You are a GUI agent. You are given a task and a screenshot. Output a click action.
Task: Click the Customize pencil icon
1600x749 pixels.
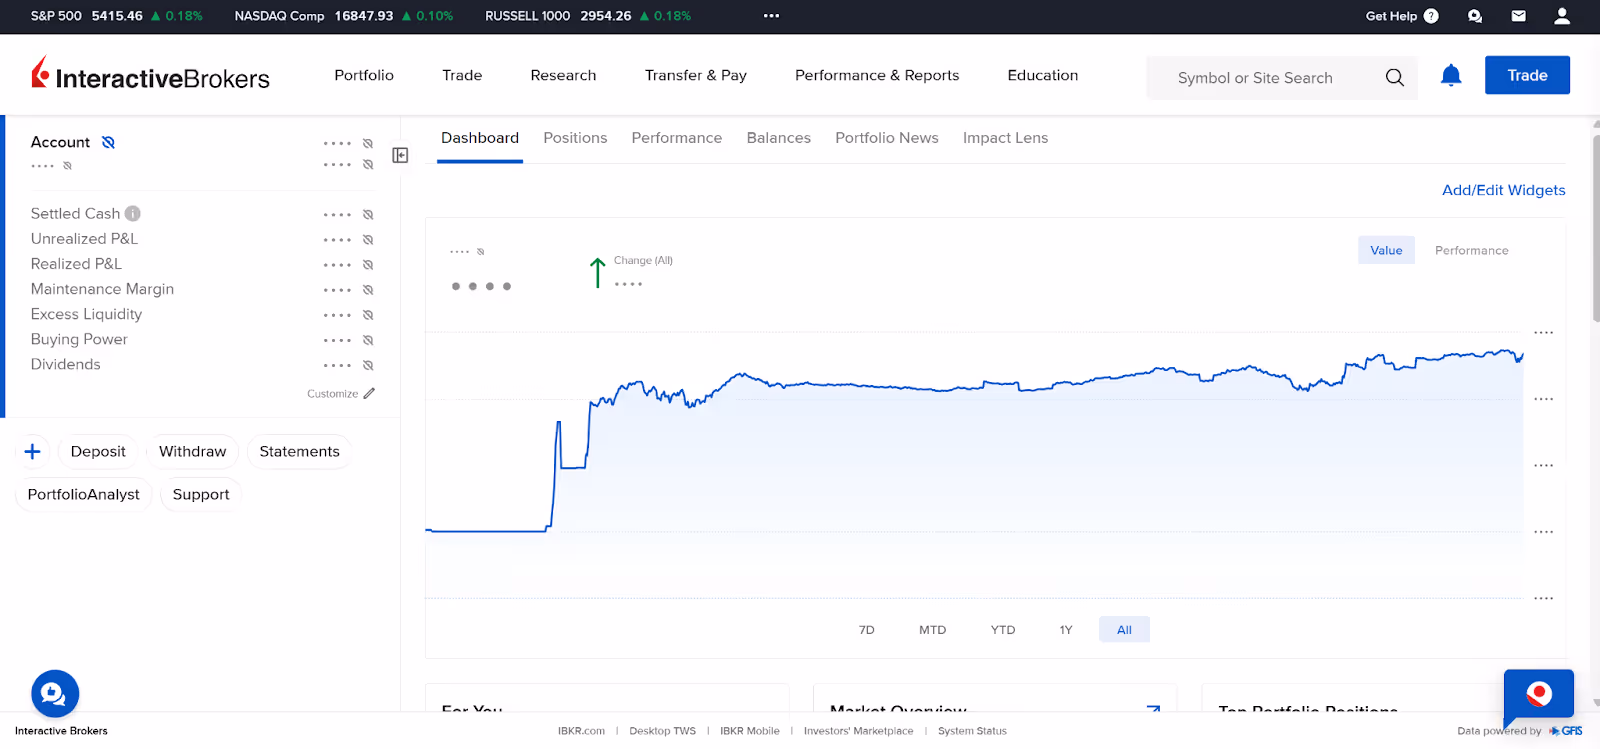point(369,393)
